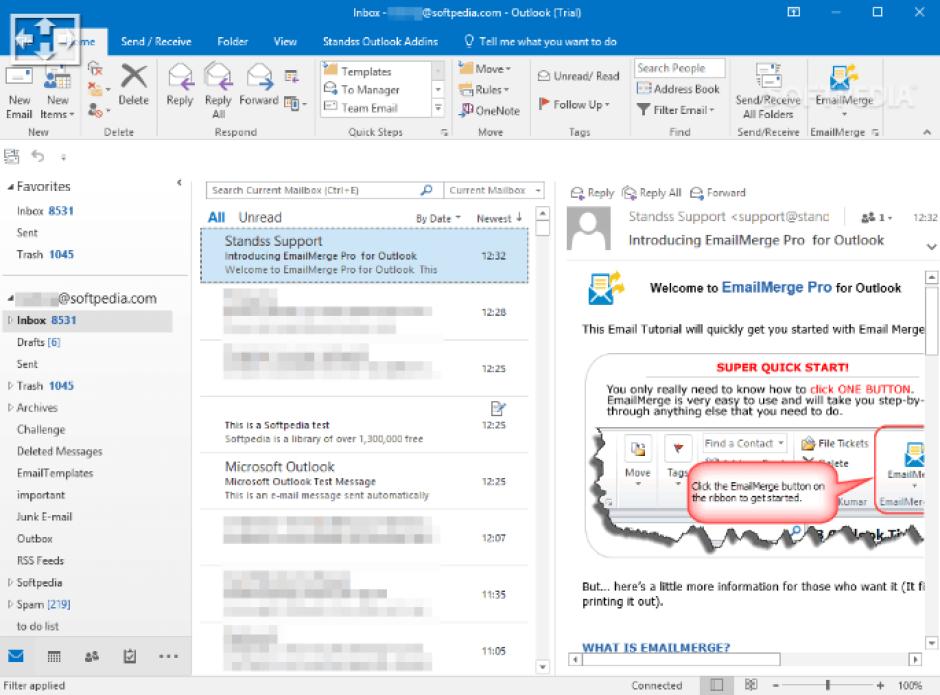Switch to Reading view in status bar
The width and height of the screenshot is (940, 695).
pyautogui.click(x=751, y=685)
